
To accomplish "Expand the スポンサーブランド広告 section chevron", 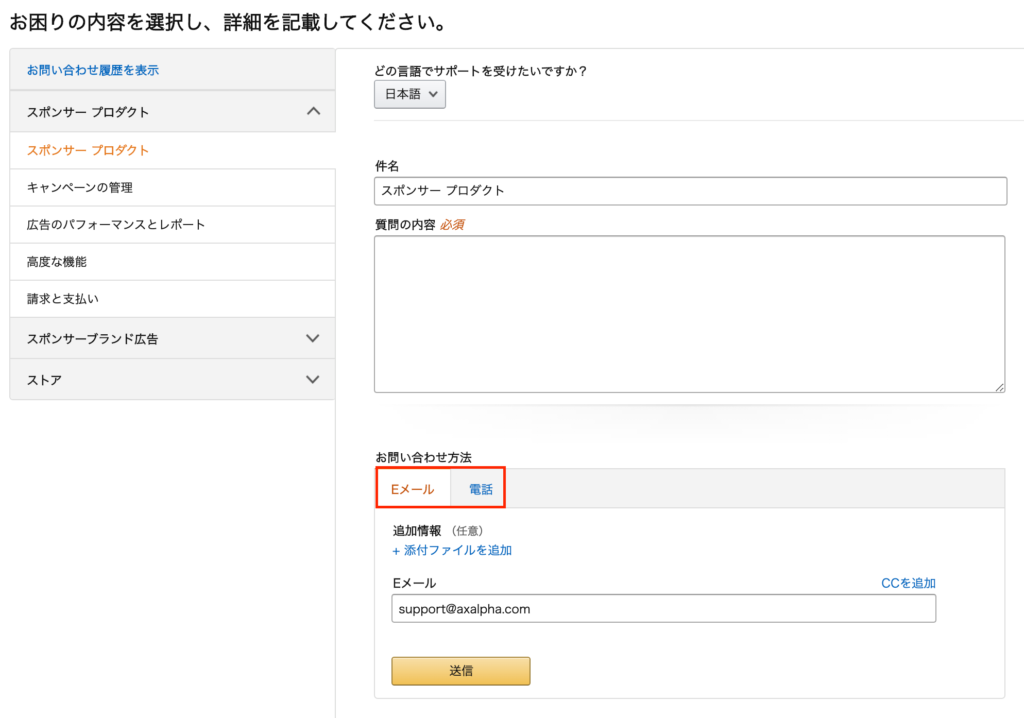I will (x=313, y=338).
